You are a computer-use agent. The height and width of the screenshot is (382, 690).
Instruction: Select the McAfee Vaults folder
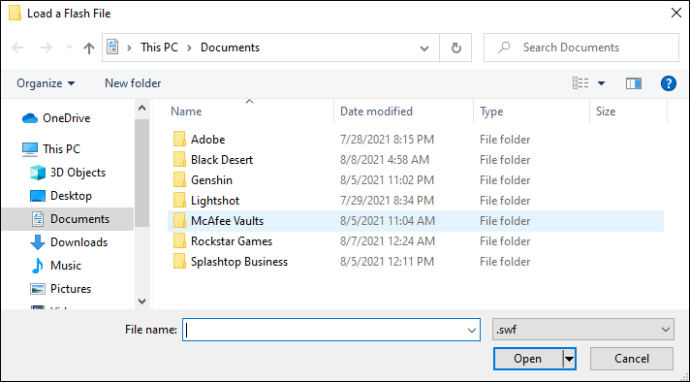415,221
